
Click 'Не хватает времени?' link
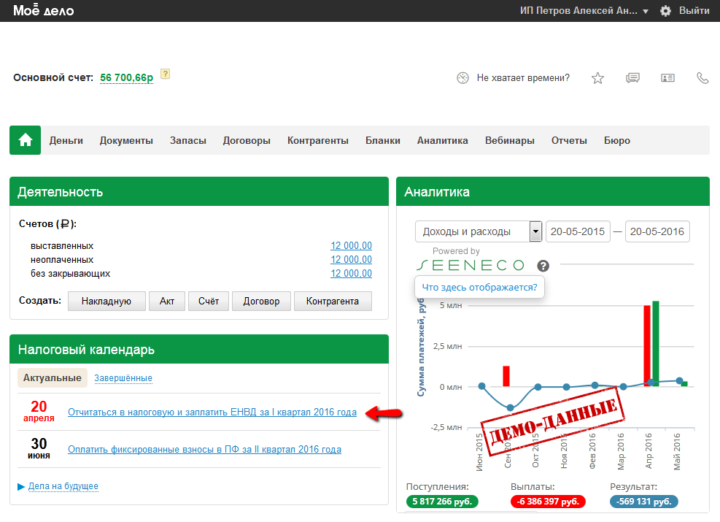(523, 78)
